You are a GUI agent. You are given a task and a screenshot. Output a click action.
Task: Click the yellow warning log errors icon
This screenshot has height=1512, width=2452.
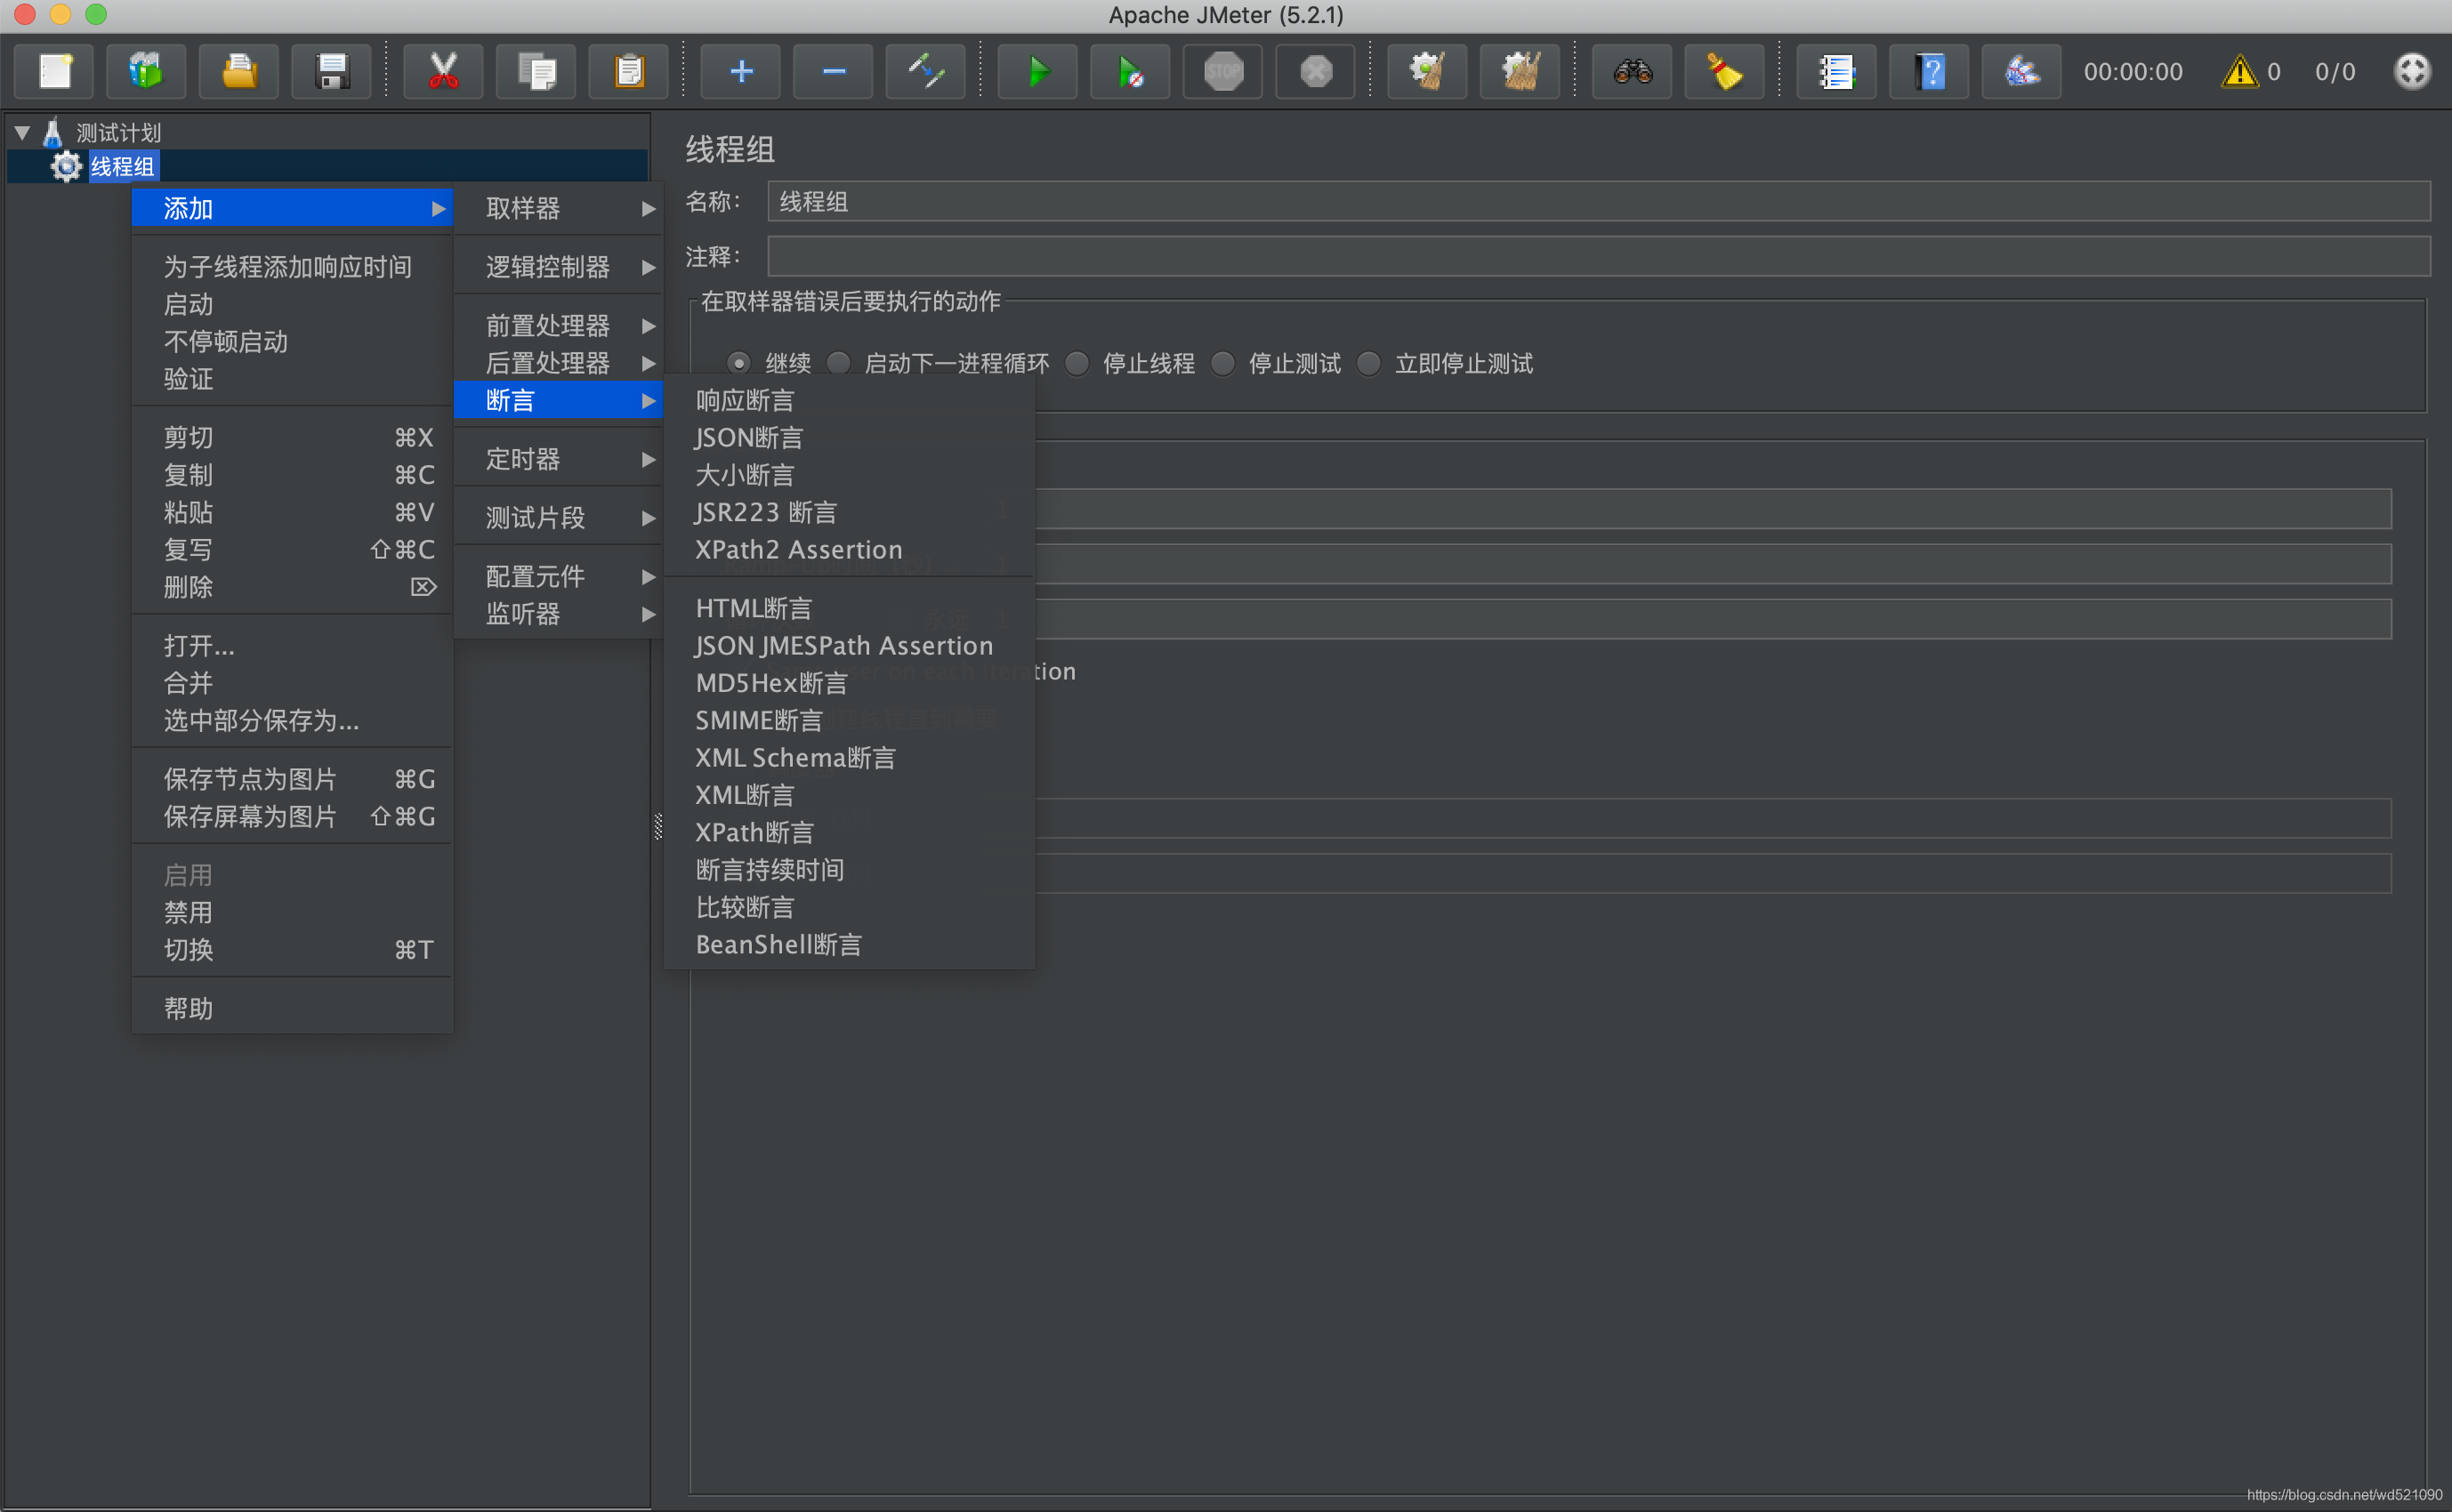click(x=2239, y=72)
